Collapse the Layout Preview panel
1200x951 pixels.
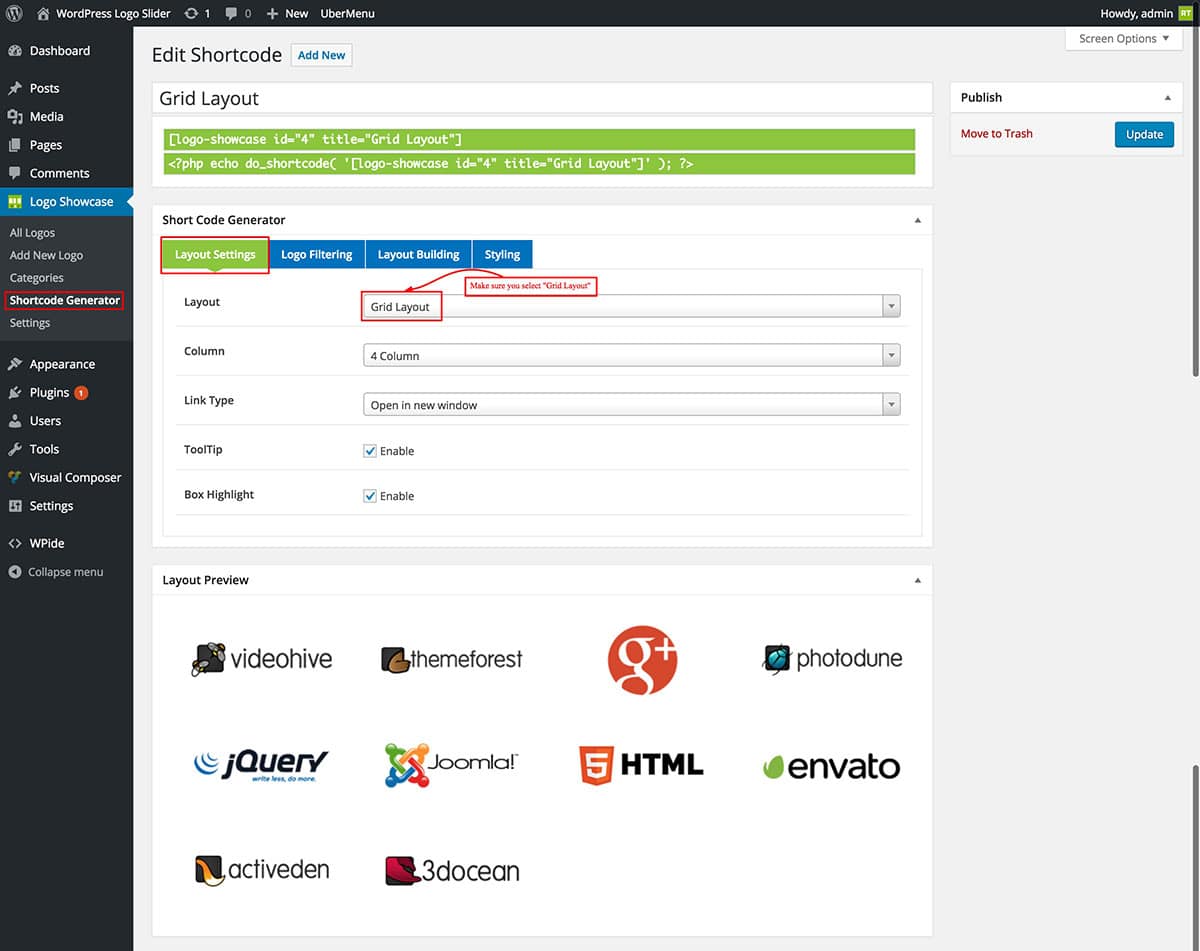coord(918,580)
